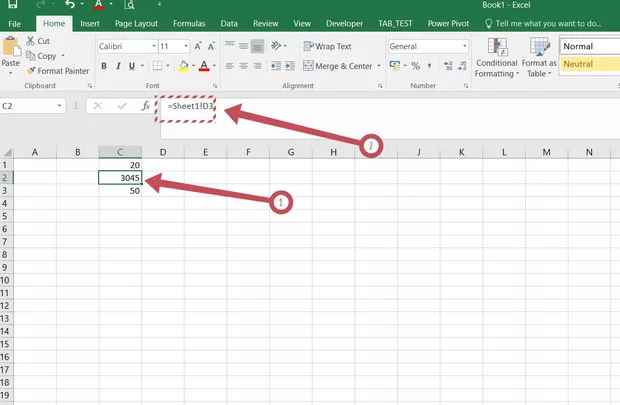
Task: Select cell C3 containing 50
Action: pyautogui.click(x=120, y=191)
